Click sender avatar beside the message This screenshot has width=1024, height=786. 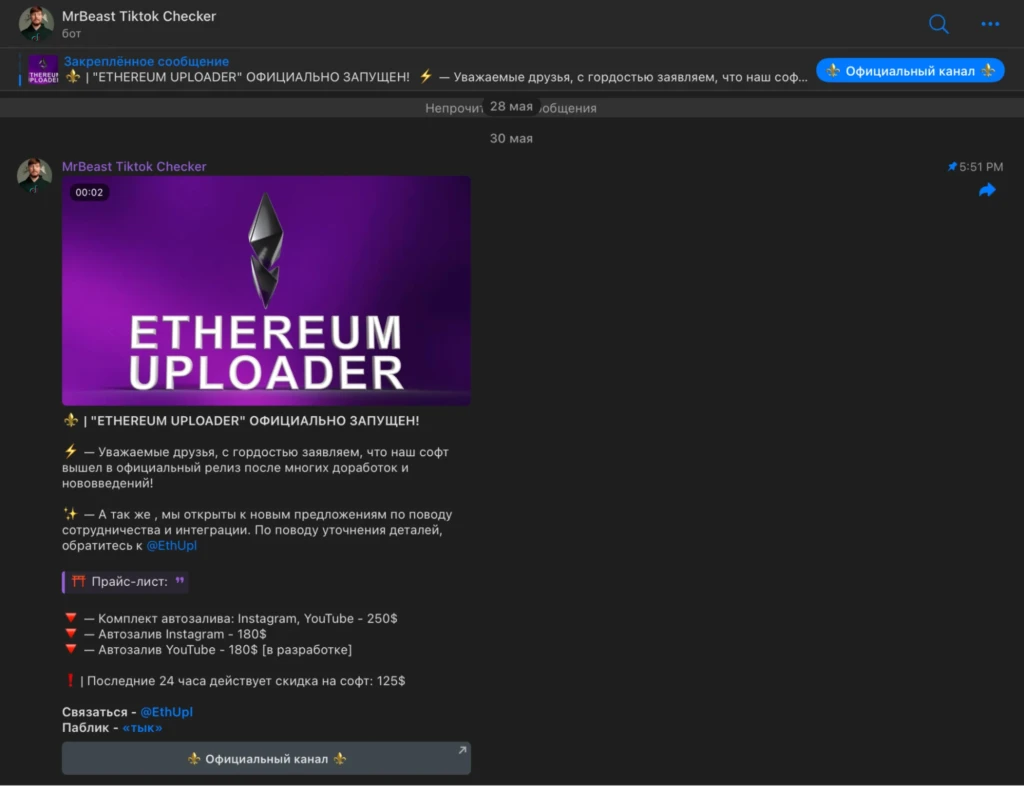tap(35, 176)
